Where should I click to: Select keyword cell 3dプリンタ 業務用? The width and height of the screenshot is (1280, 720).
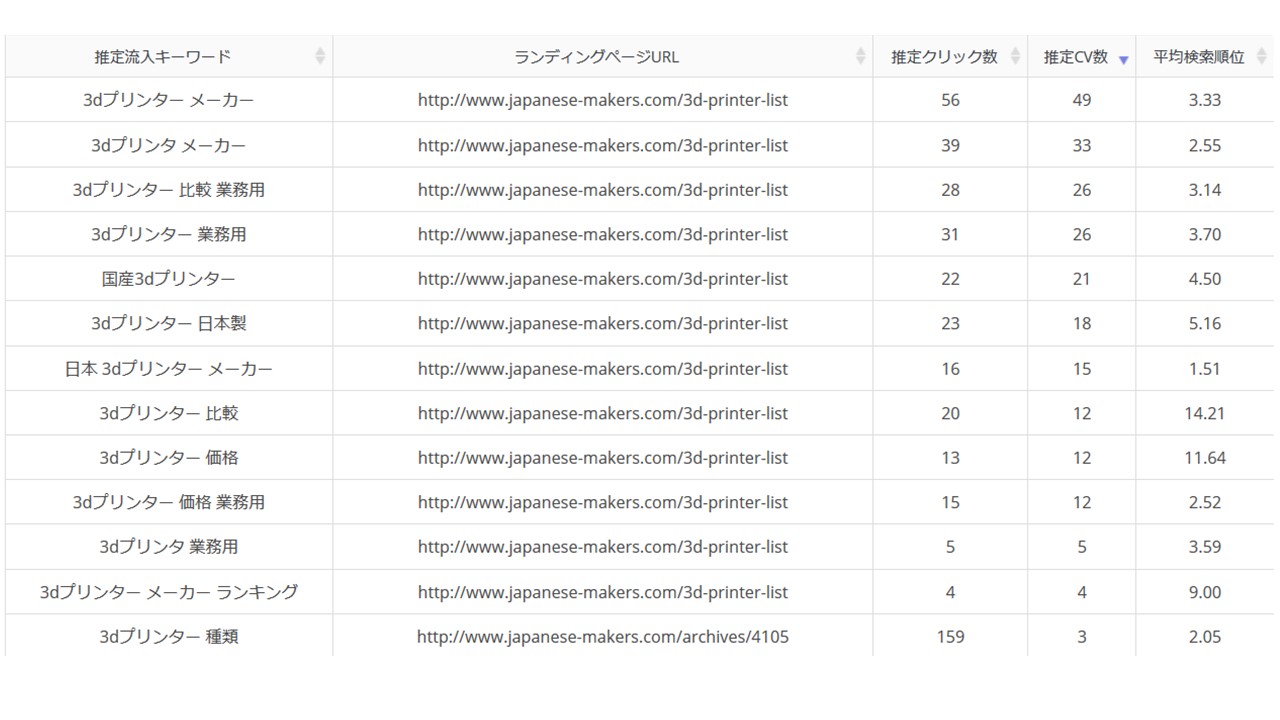[x=169, y=547]
